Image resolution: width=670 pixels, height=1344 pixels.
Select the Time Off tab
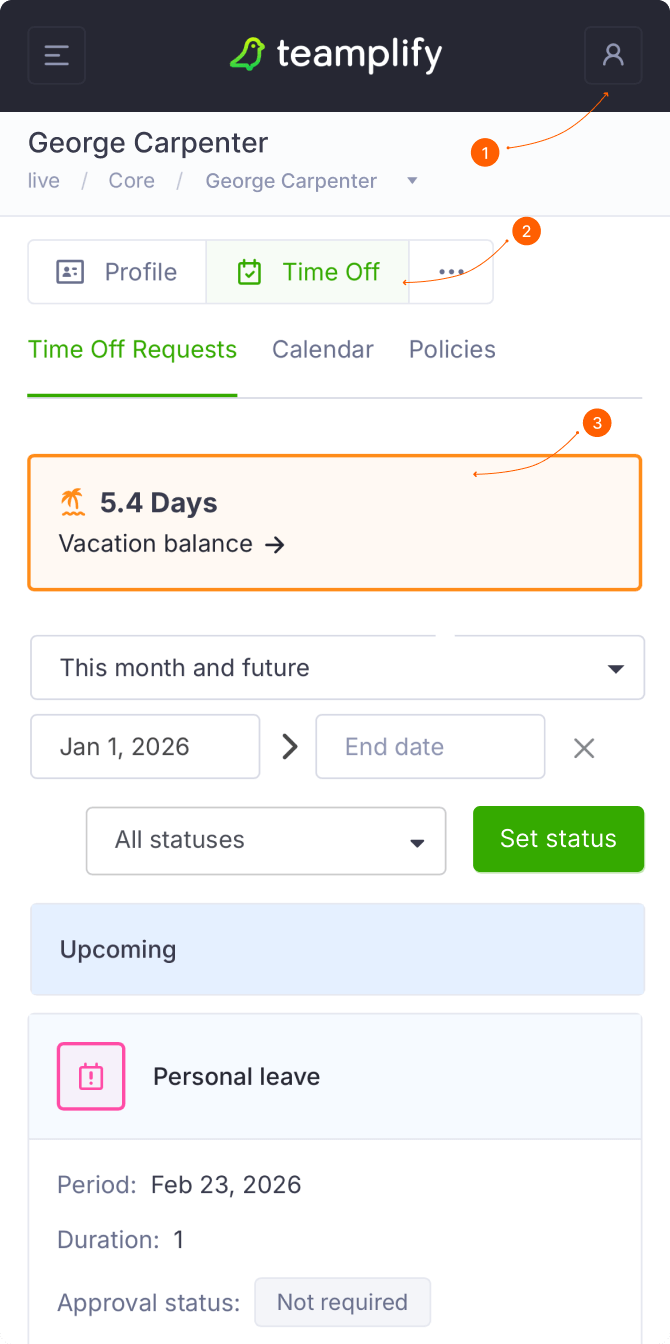coord(308,272)
